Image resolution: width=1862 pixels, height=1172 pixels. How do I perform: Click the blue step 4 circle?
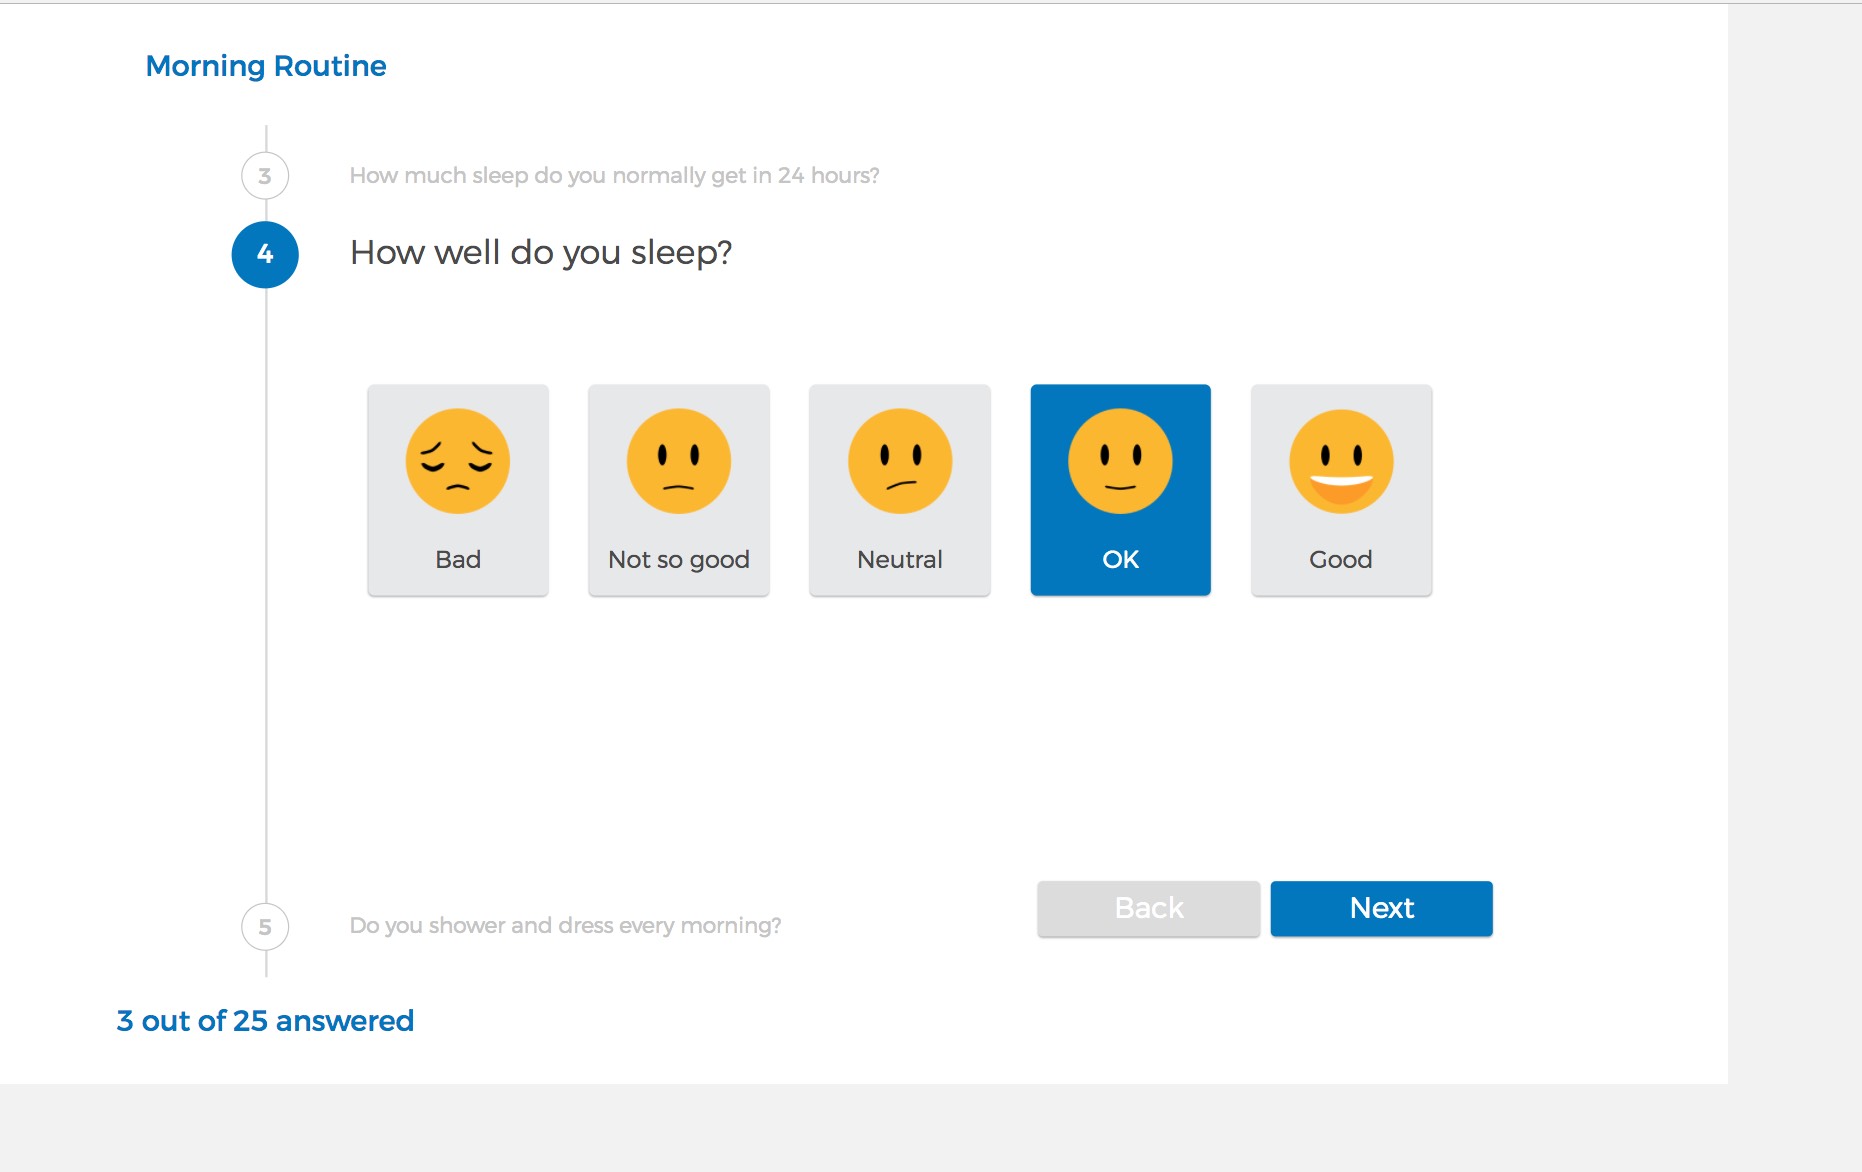coord(265,254)
